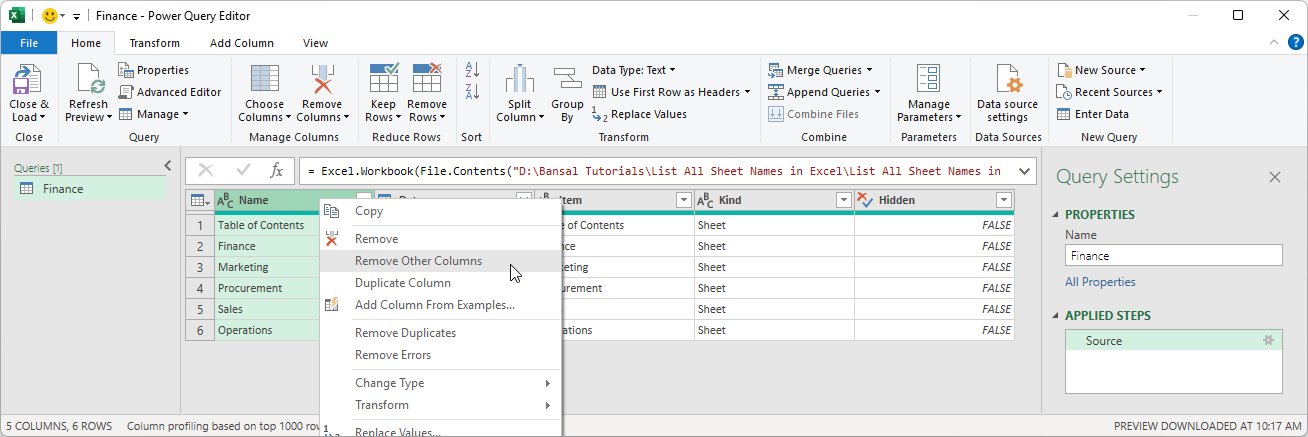This screenshot has width=1308, height=437.
Task: Open Quick Access Toolbar customize arrow
Action: (x=76, y=17)
